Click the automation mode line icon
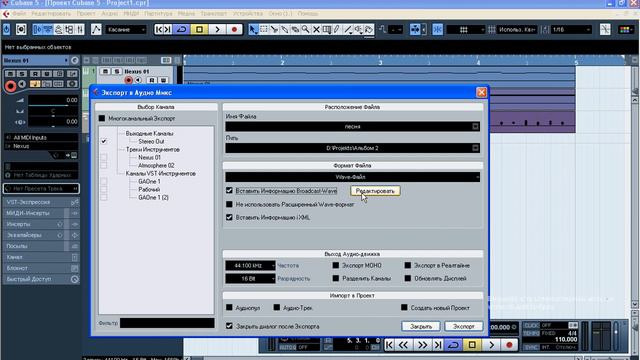This screenshot has width=640, height=360. (x=96, y=29)
